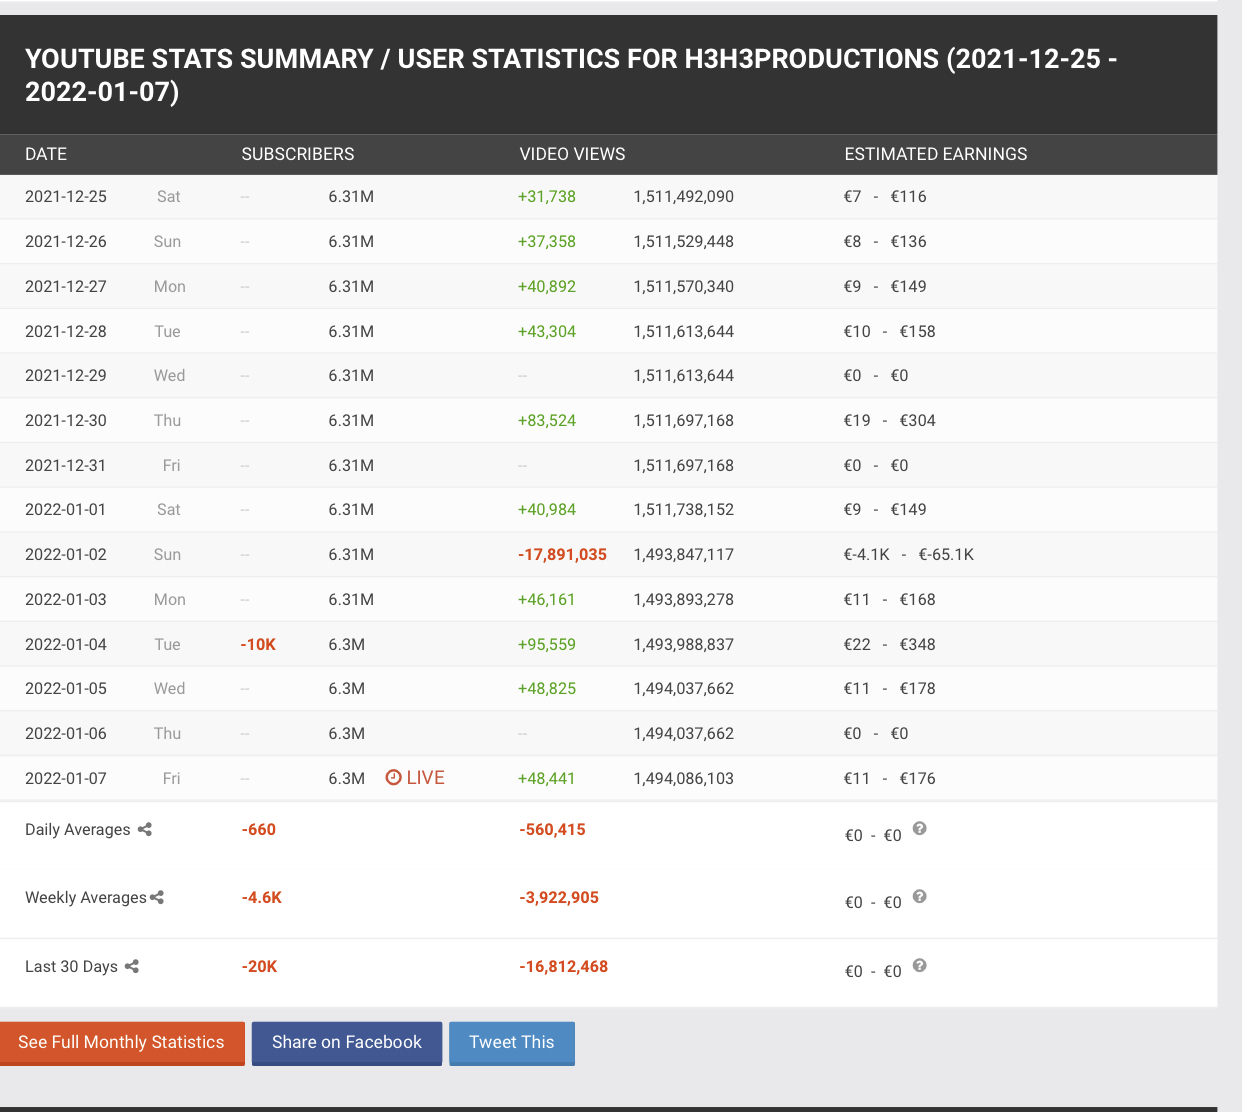1242x1112 pixels.
Task: Open help icon for Weekly Averages earnings
Action: (920, 896)
